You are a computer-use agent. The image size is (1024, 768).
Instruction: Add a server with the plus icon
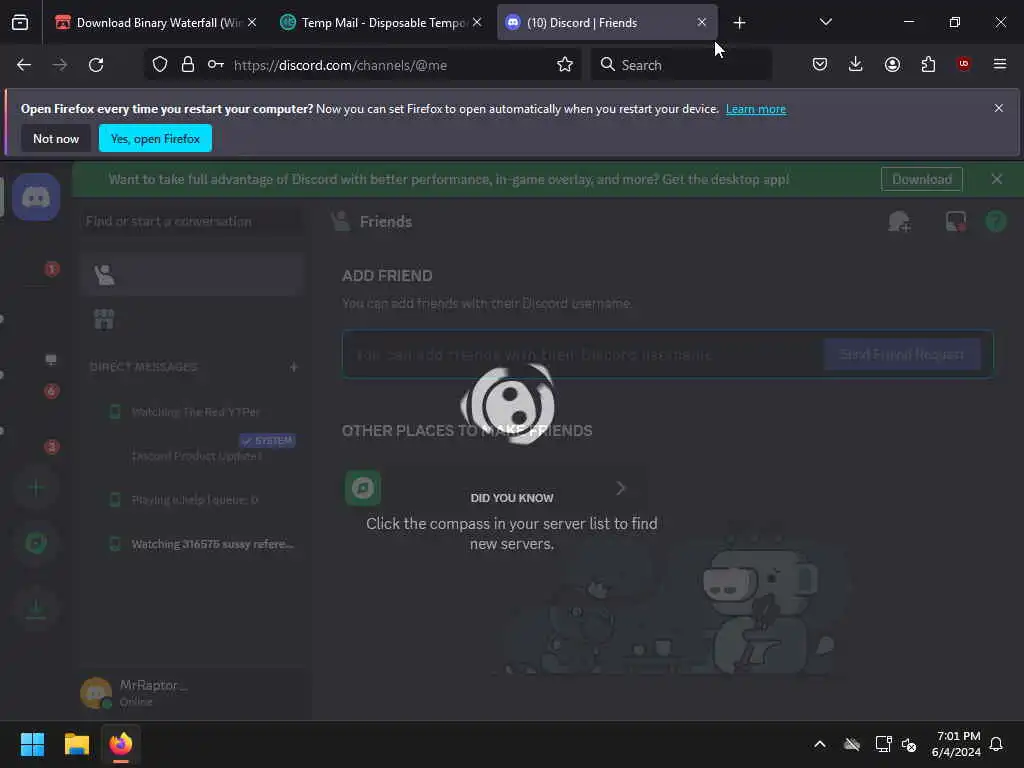tap(36, 487)
